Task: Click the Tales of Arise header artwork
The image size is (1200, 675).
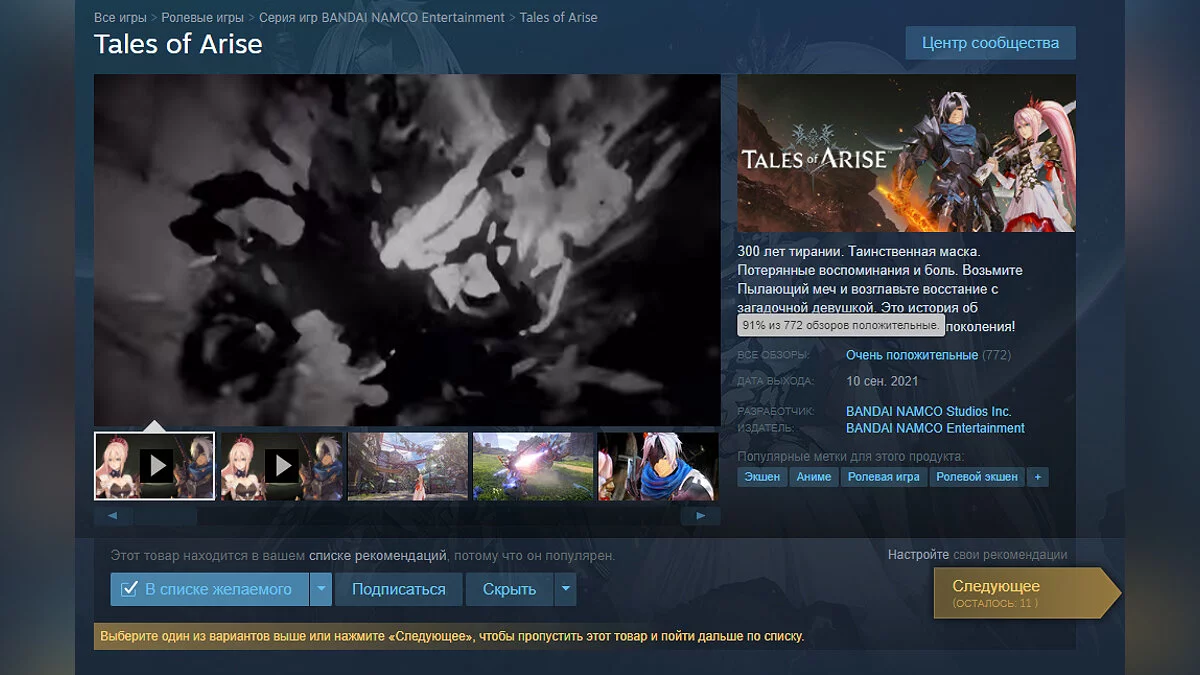Action: [906, 153]
